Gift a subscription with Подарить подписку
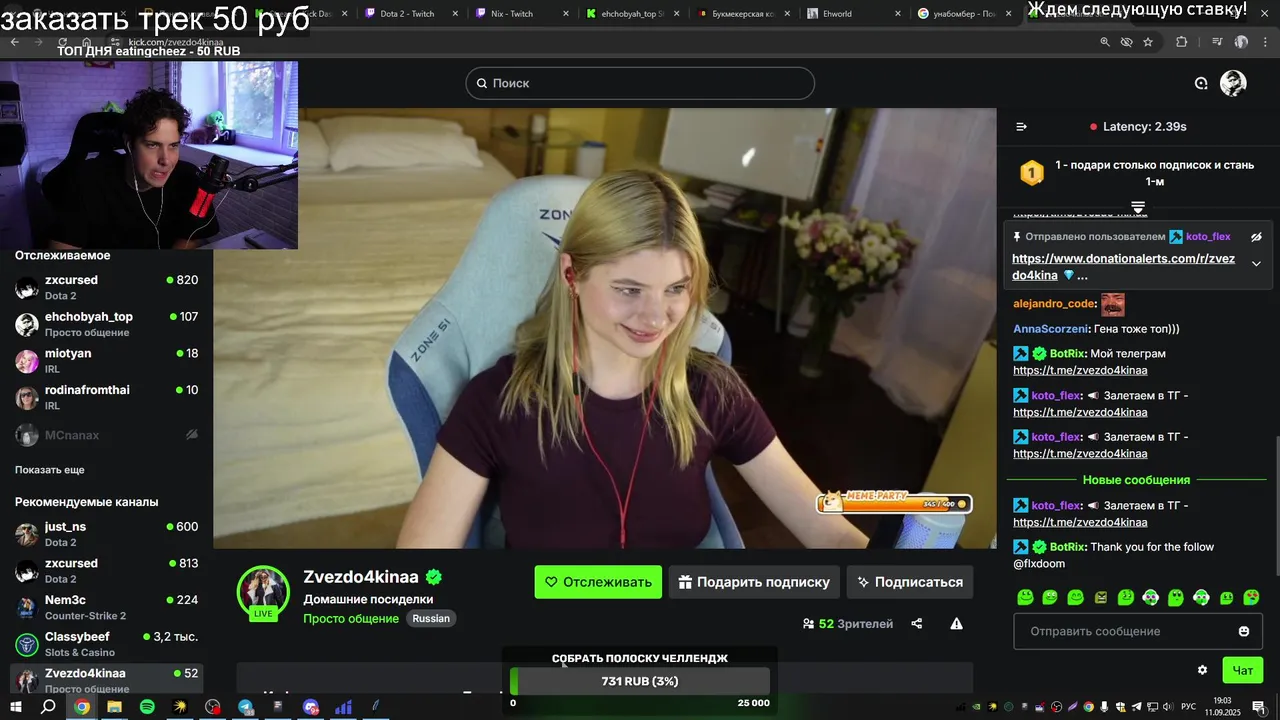The height and width of the screenshot is (720, 1280). 755,582
